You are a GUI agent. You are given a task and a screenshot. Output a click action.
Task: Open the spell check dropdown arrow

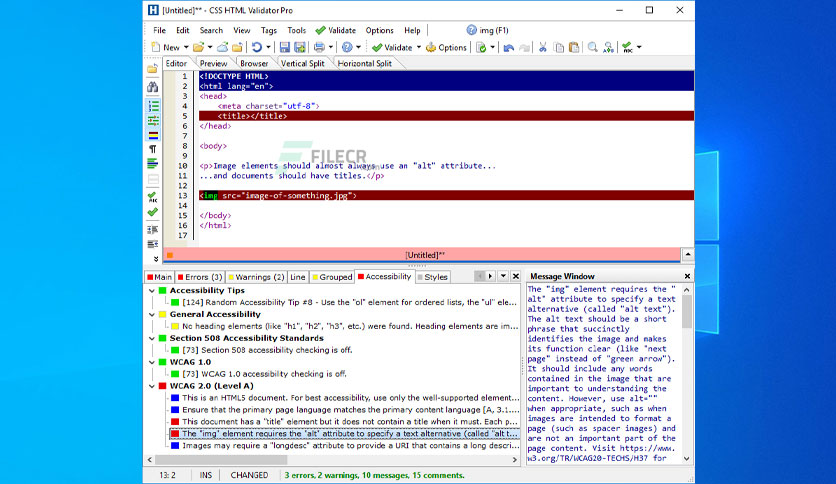click(639, 47)
